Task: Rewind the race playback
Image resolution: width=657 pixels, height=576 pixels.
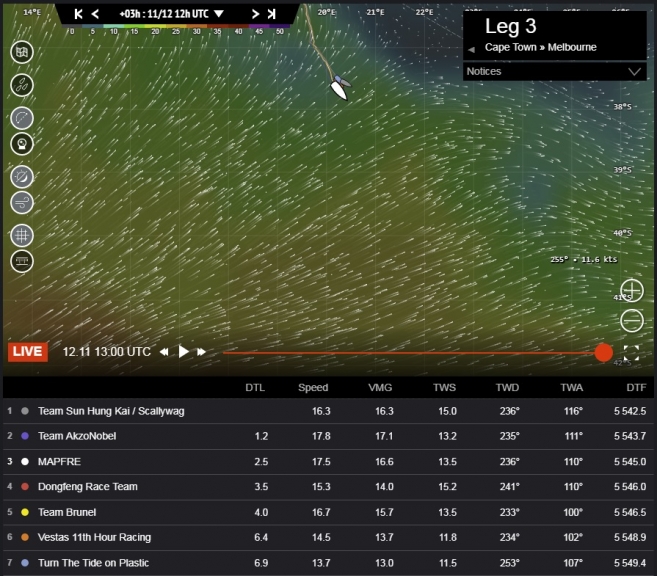Action: (164, 352)
